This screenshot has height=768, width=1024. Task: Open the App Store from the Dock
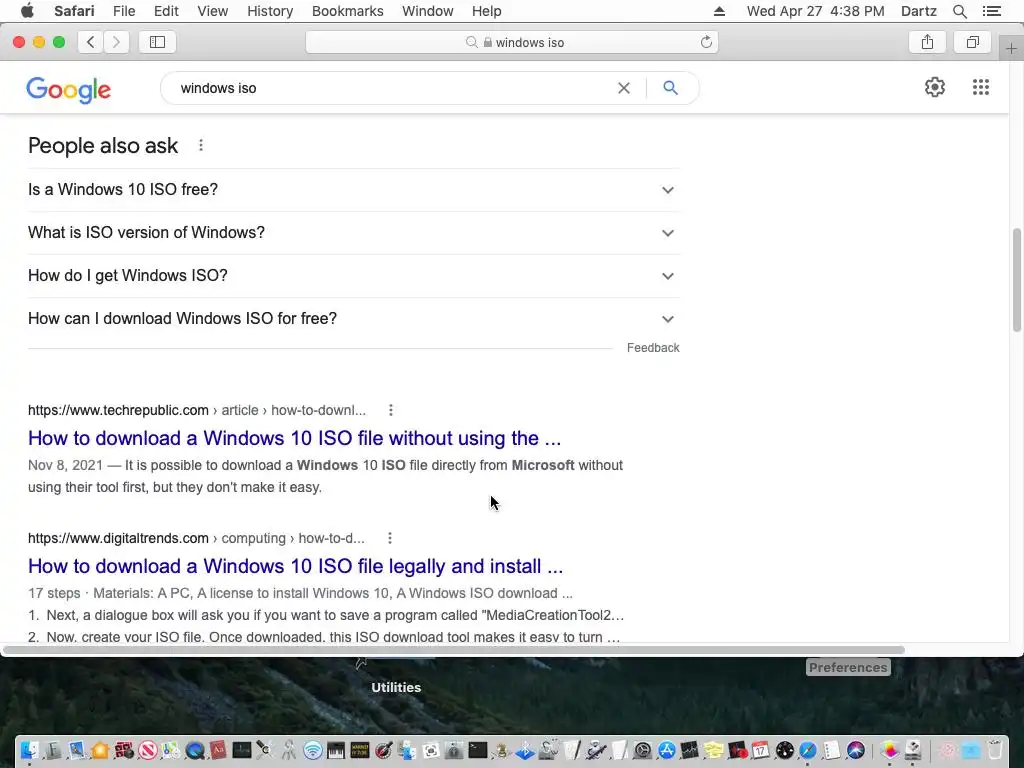click(x=667, y=750)
